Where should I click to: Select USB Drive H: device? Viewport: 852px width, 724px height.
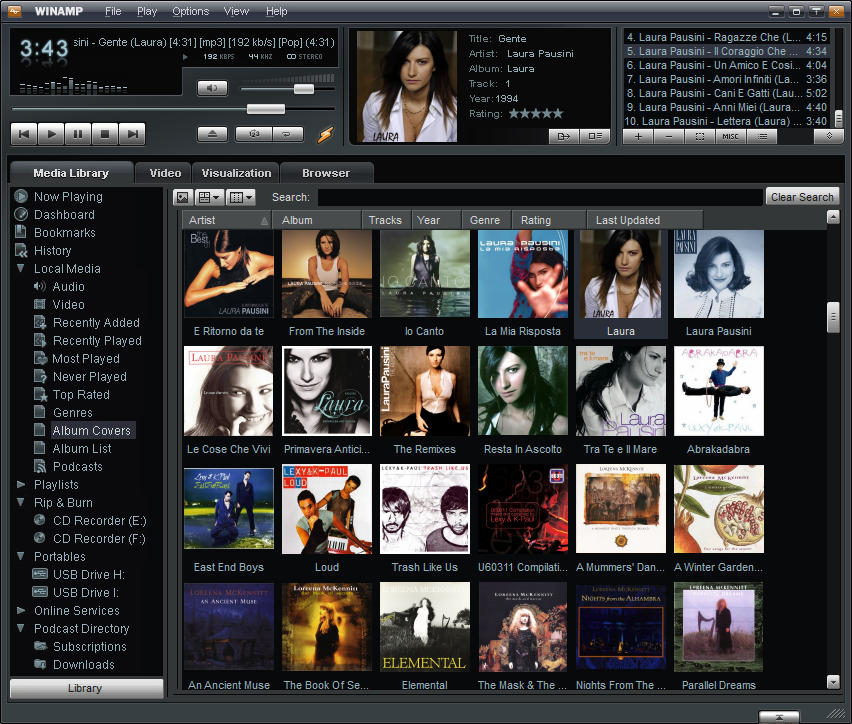89,575
